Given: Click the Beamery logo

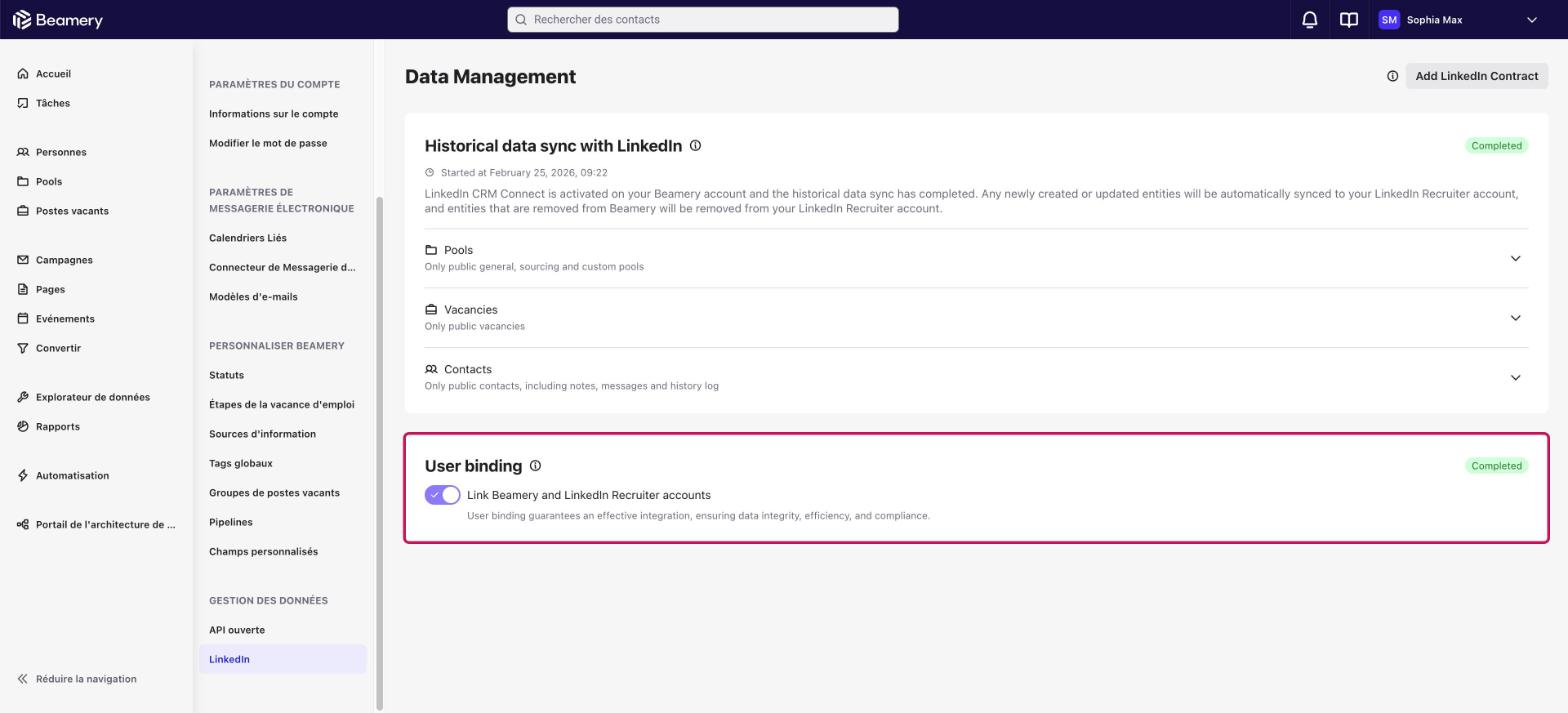Looking at the screenshot, I should [57, 20].
